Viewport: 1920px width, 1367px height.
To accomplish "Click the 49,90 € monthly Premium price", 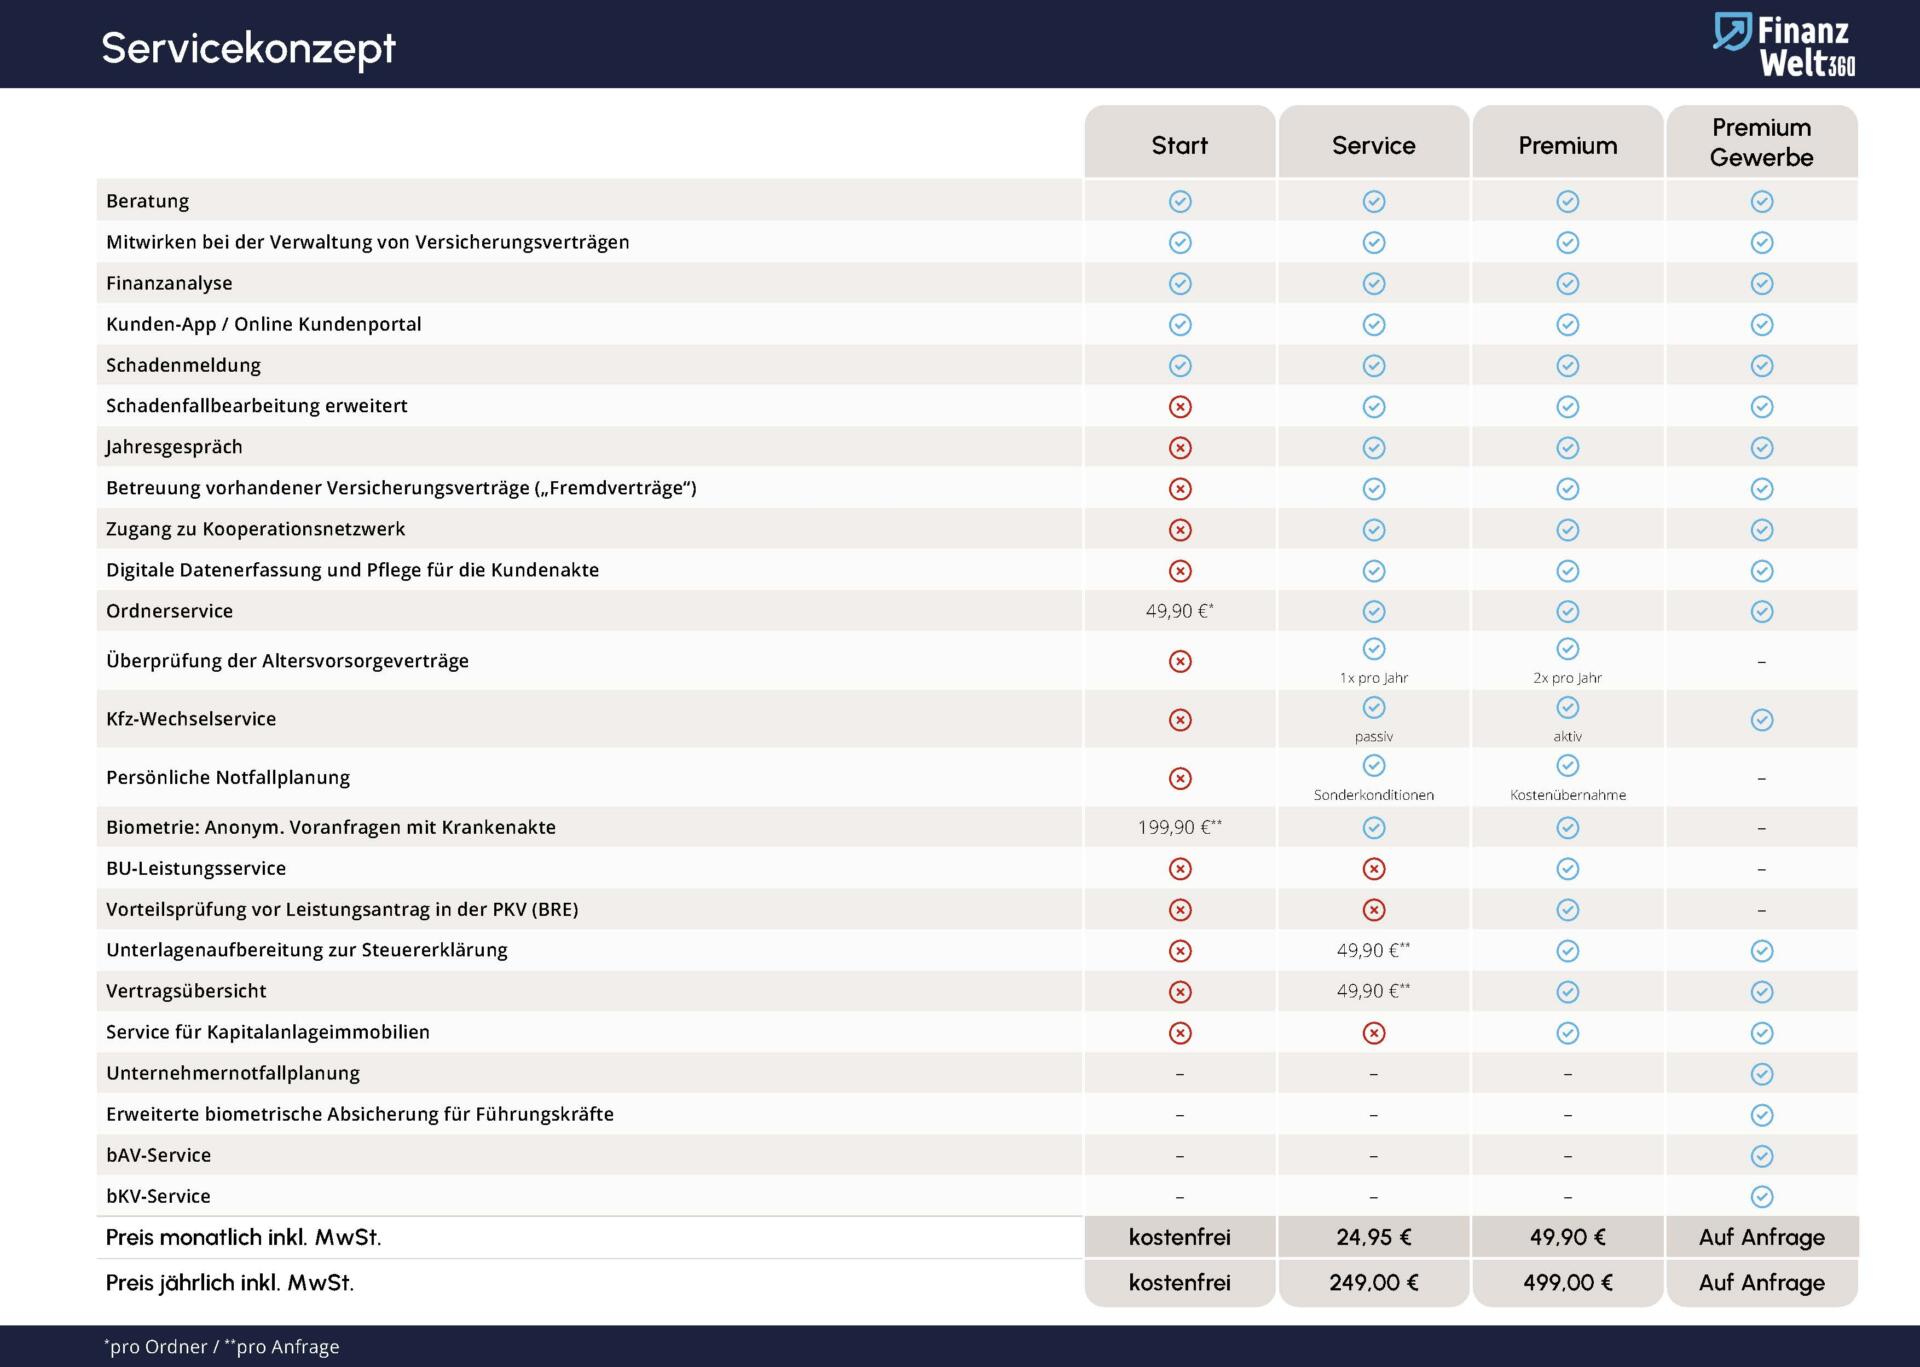I will (x=1568, y=1237).
